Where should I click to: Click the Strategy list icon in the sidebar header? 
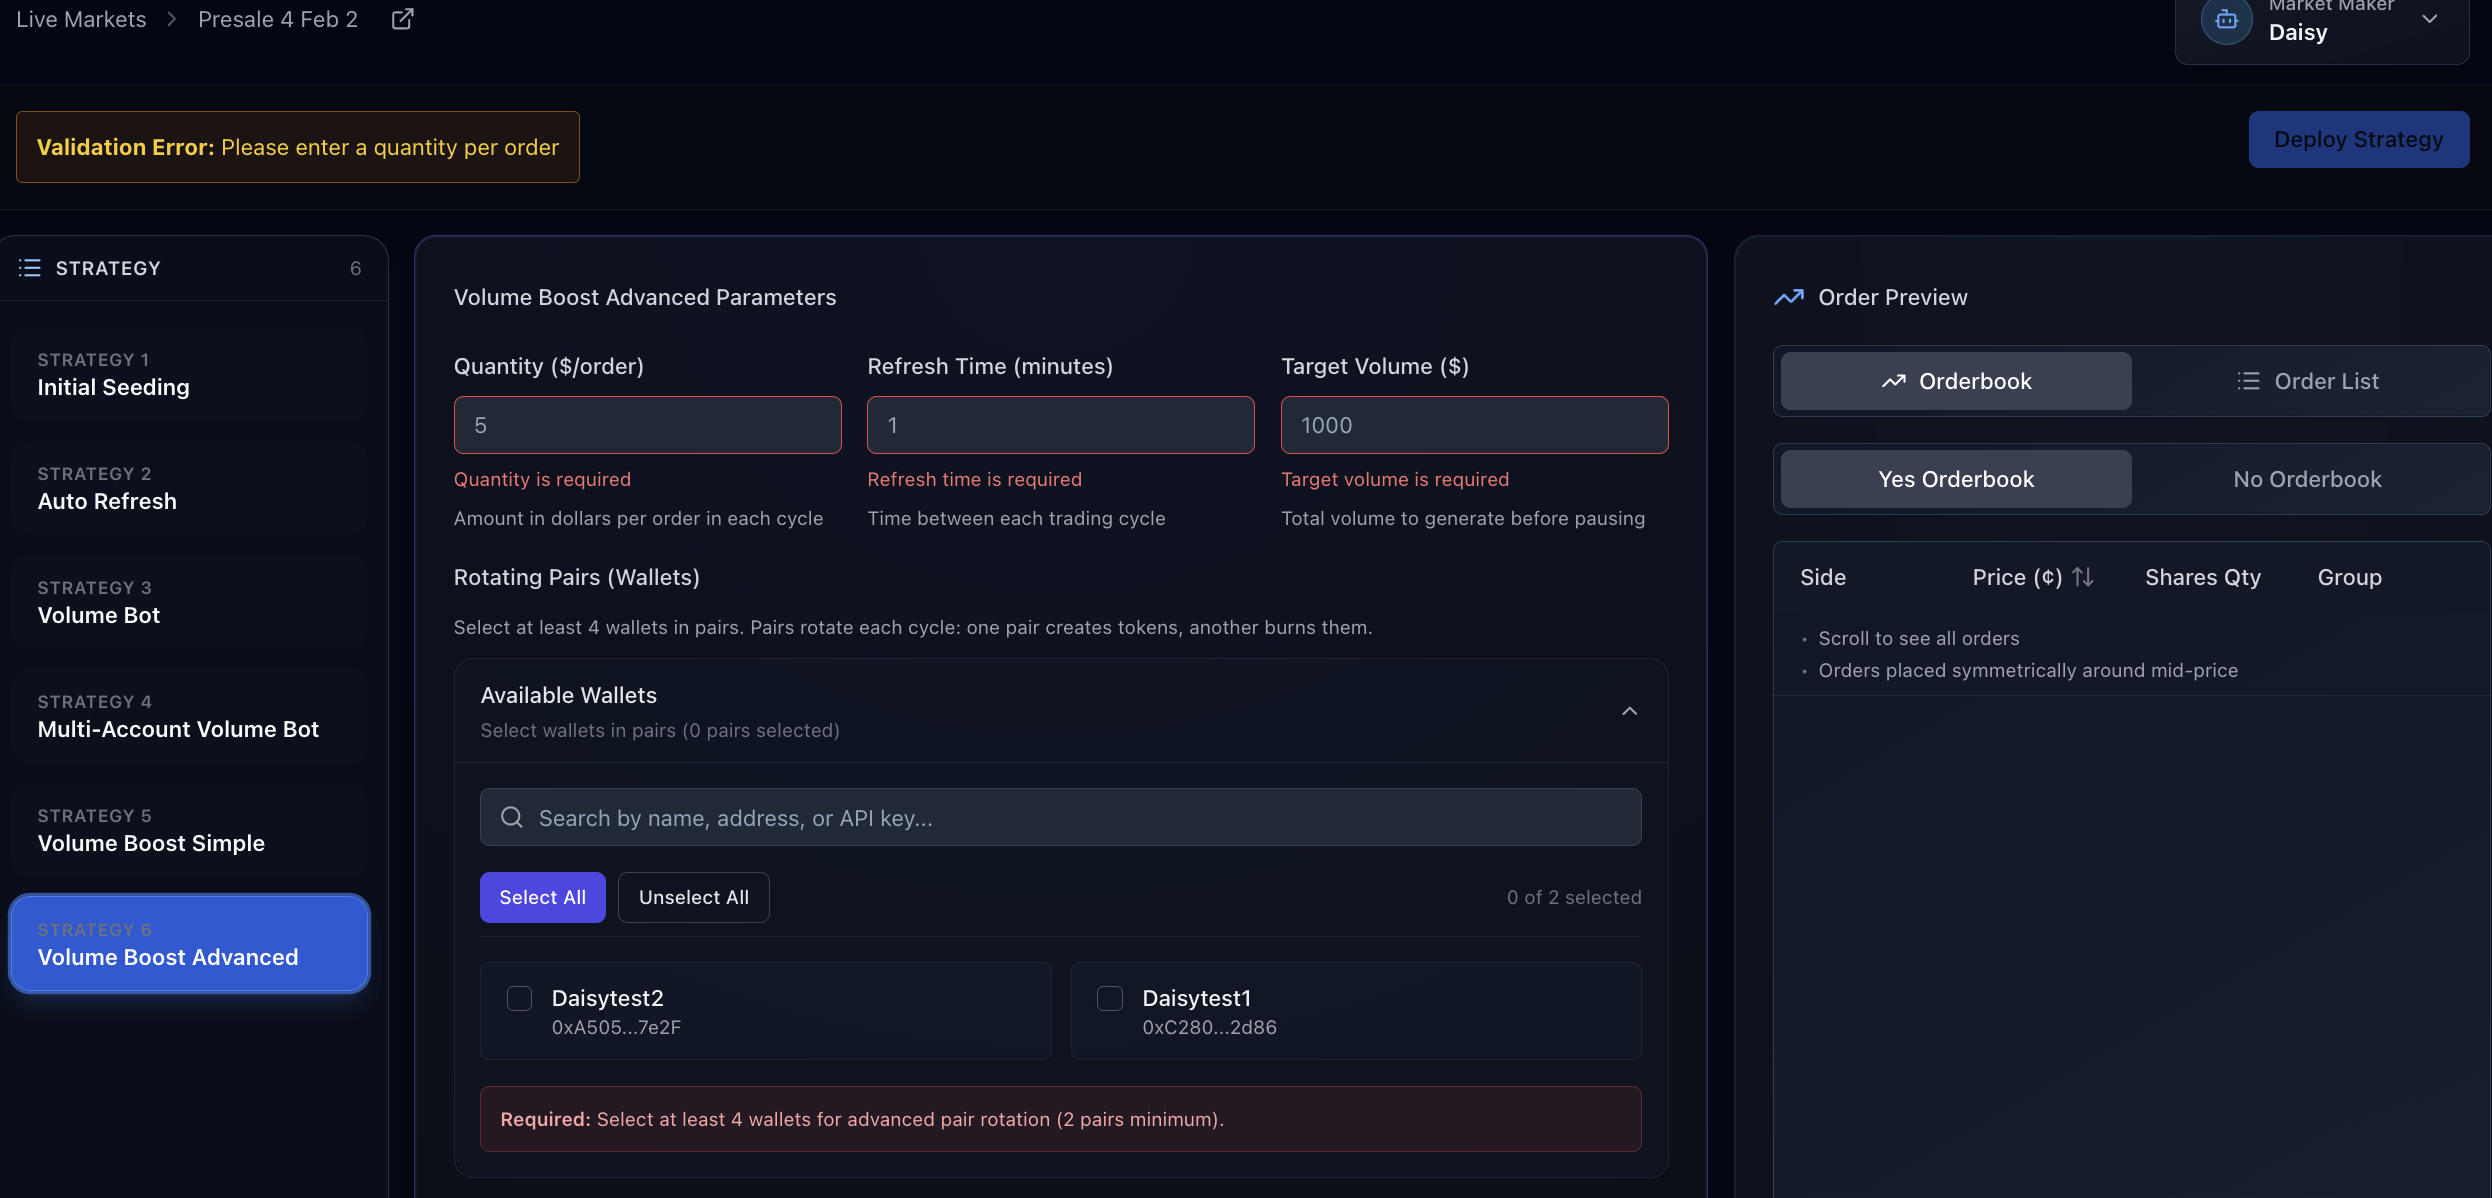pyautogui.click(x=30, y=268)
